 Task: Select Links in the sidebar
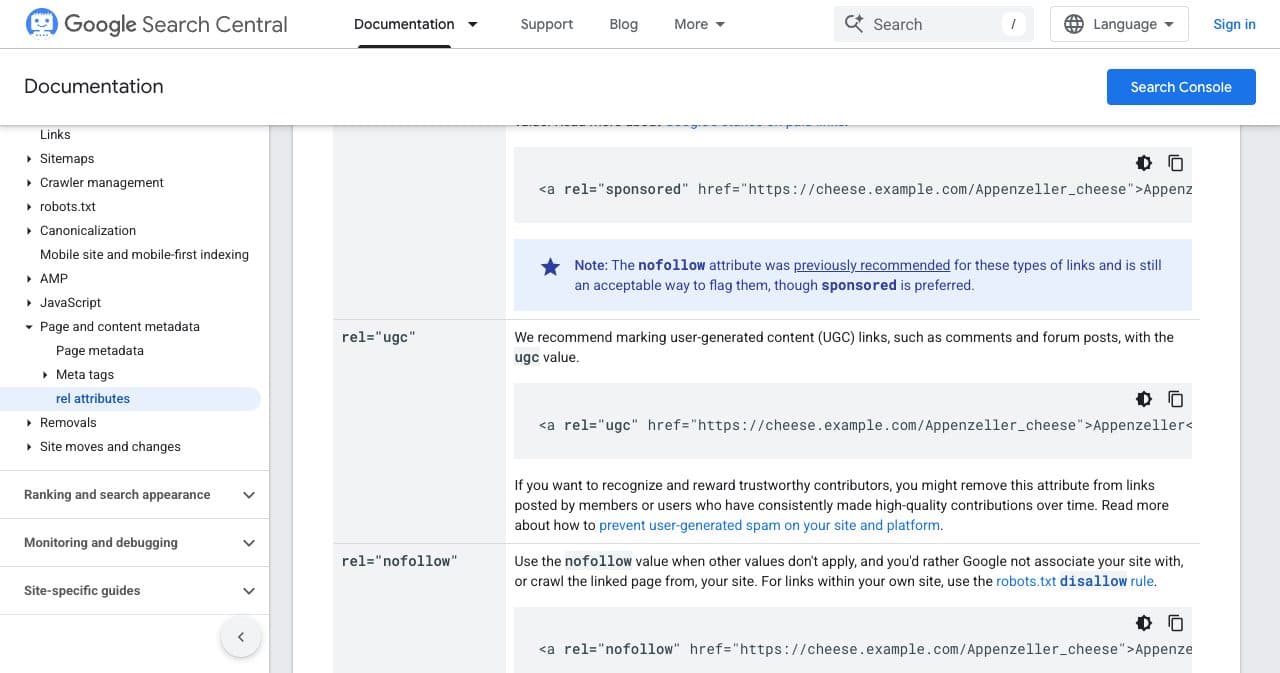[55, 135]
